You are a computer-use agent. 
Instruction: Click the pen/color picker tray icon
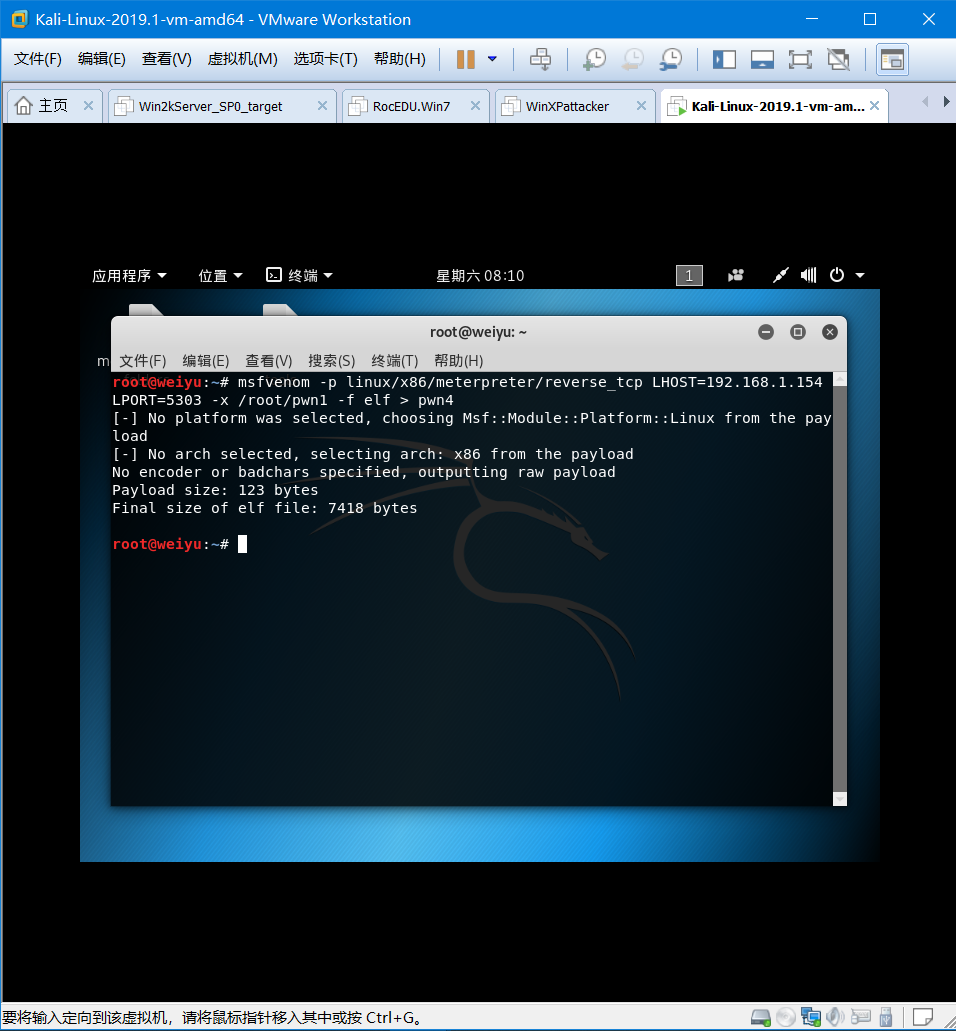click(780, 275)
